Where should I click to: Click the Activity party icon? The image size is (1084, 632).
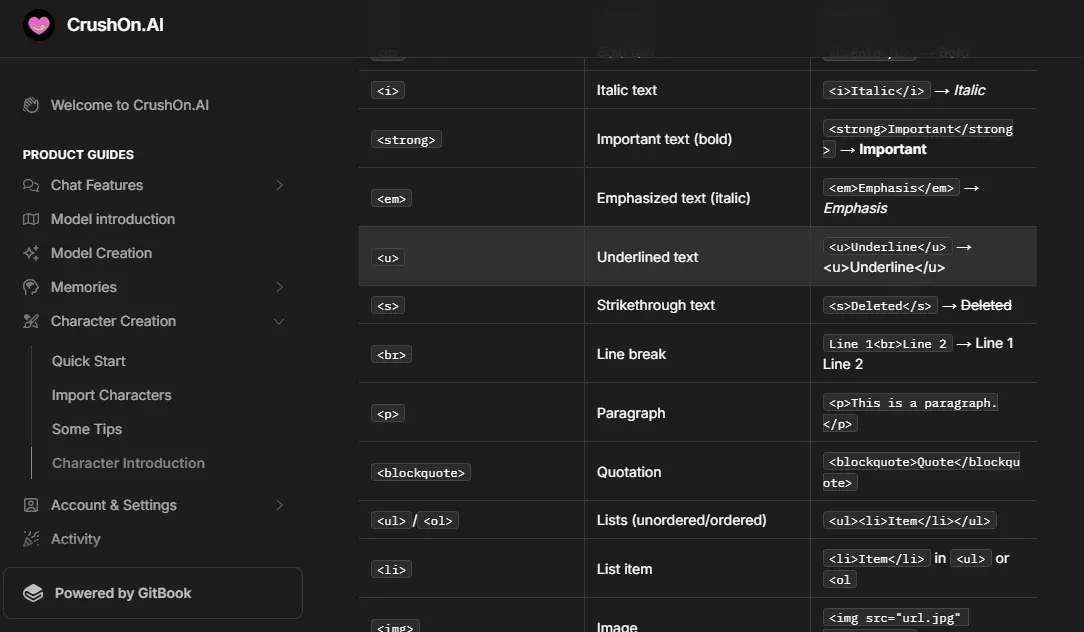tap(31, 539)
